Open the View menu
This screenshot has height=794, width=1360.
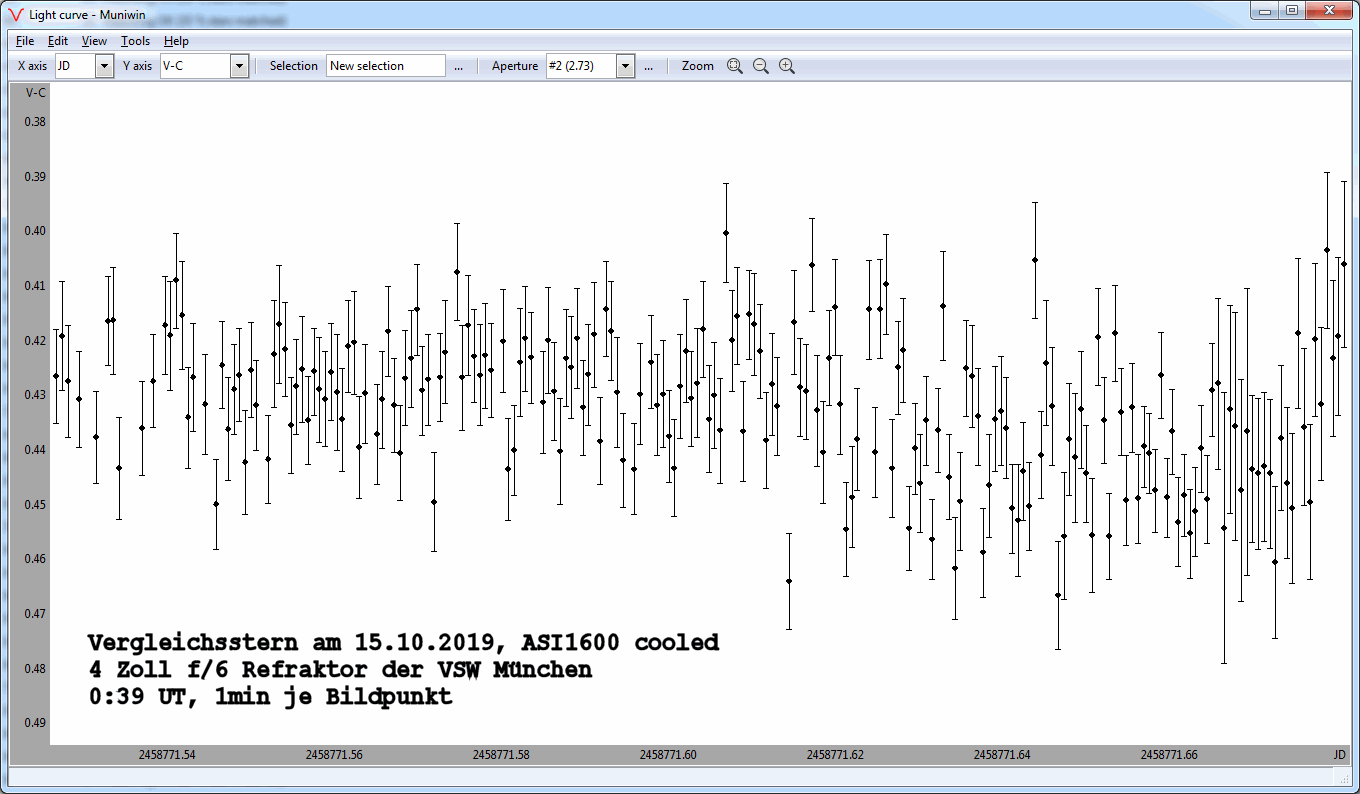tap(94, 41)
